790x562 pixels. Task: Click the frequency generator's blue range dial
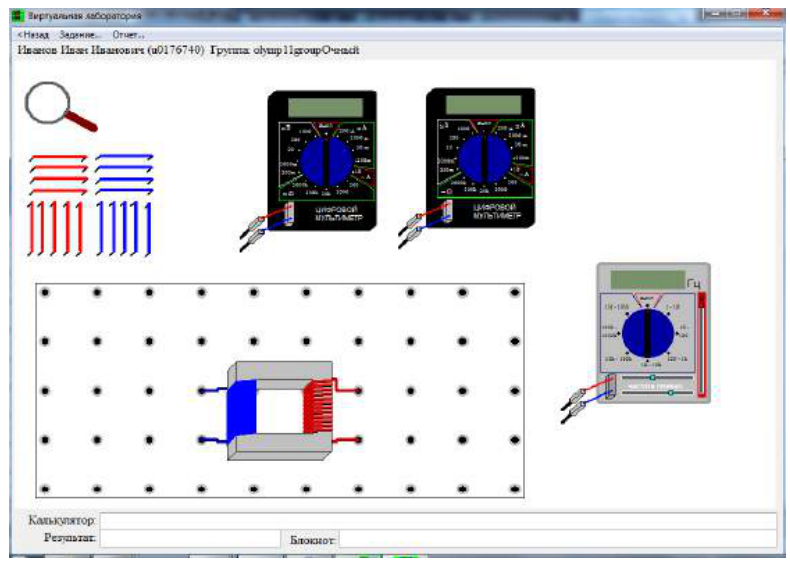tap(648, 333)
